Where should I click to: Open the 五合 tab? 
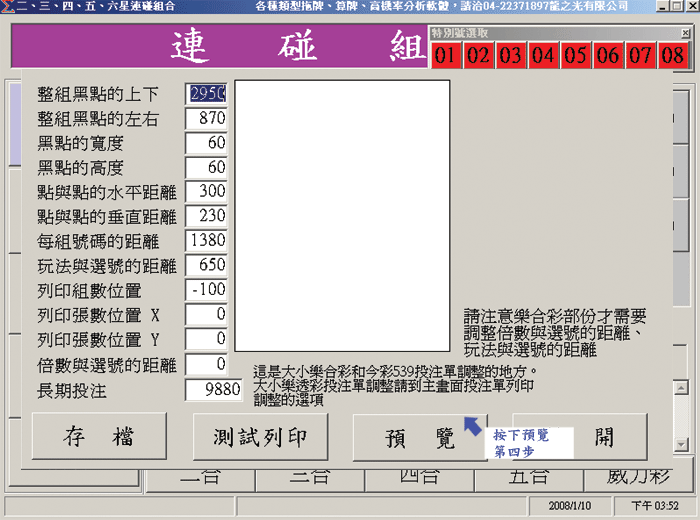pyautogui.click(x=528, y=477)
